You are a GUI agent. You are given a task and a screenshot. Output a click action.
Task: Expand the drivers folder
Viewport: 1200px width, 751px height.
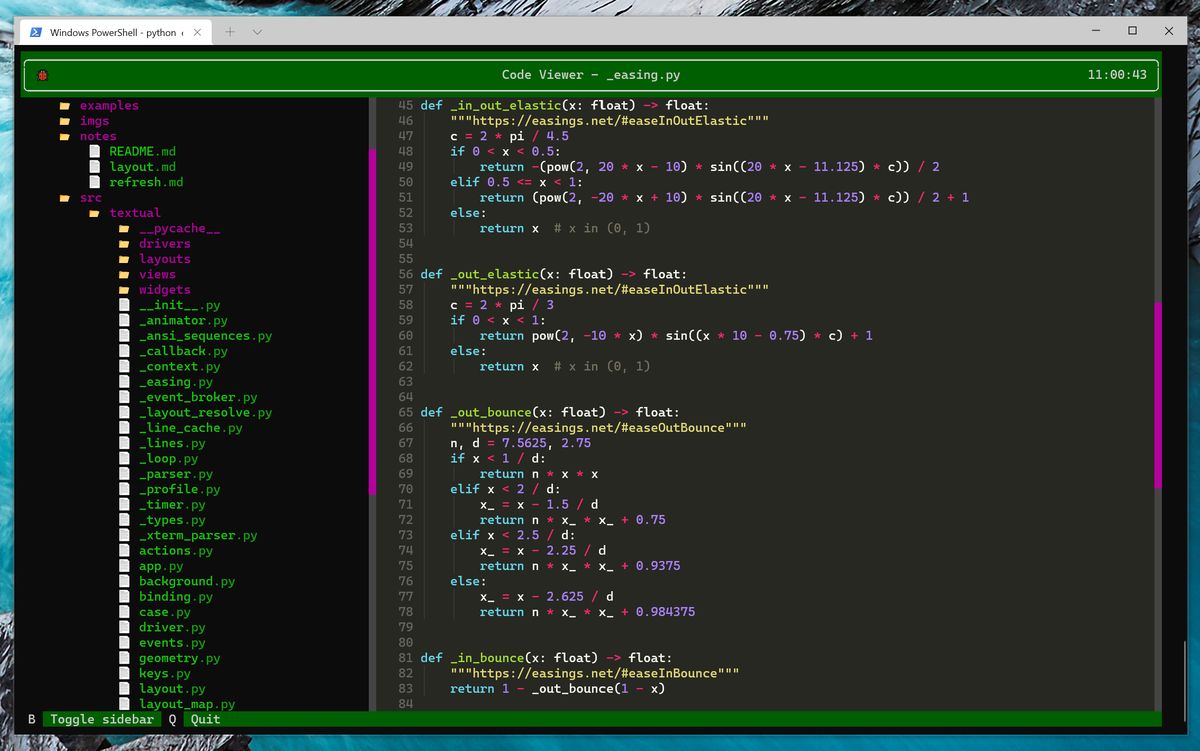(x=165, y=244)
